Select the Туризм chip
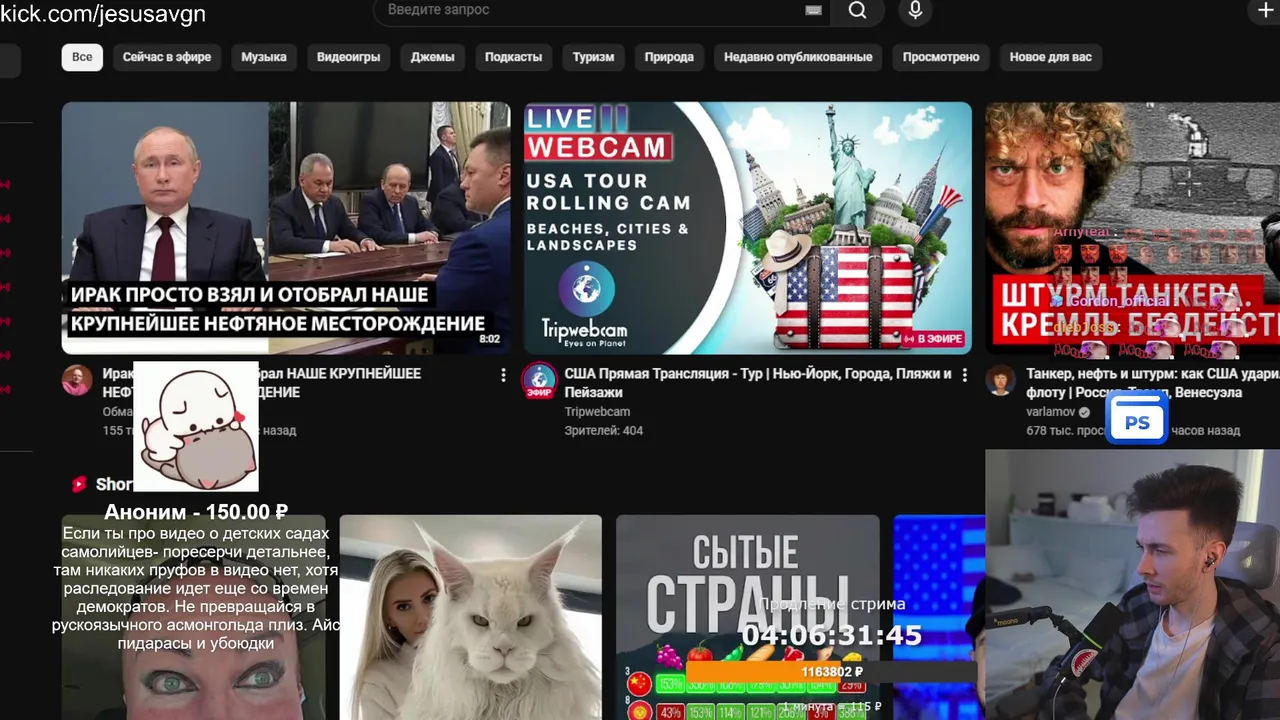Image resolution: width=1280 pixels, height=720 pixels. coord(593,57)
